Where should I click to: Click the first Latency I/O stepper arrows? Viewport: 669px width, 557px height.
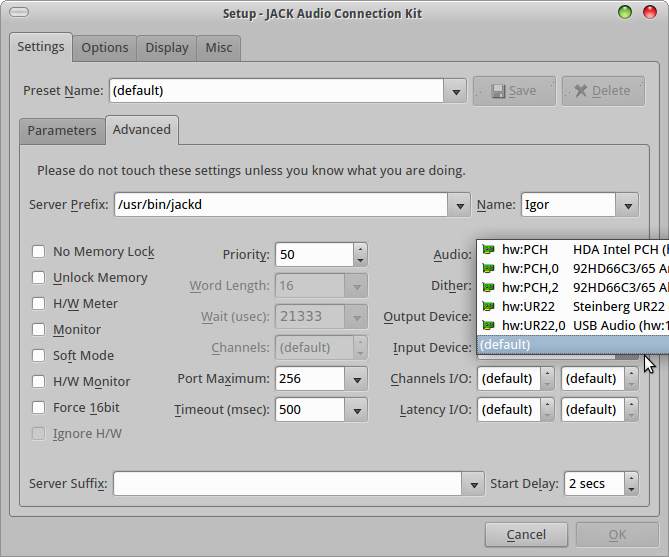[x=547, y=410]
